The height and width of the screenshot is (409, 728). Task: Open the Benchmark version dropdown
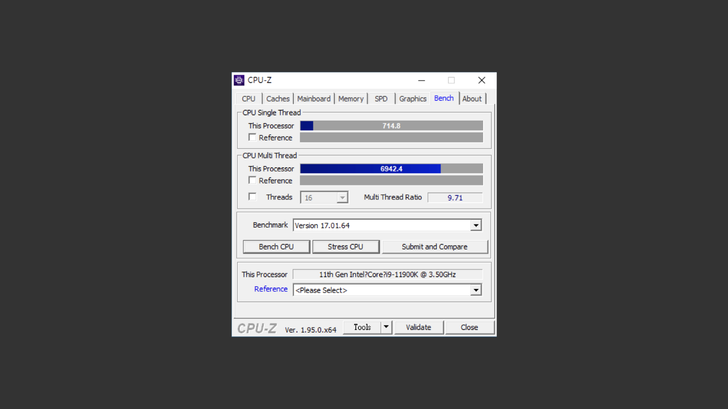(x=476, y=226)
